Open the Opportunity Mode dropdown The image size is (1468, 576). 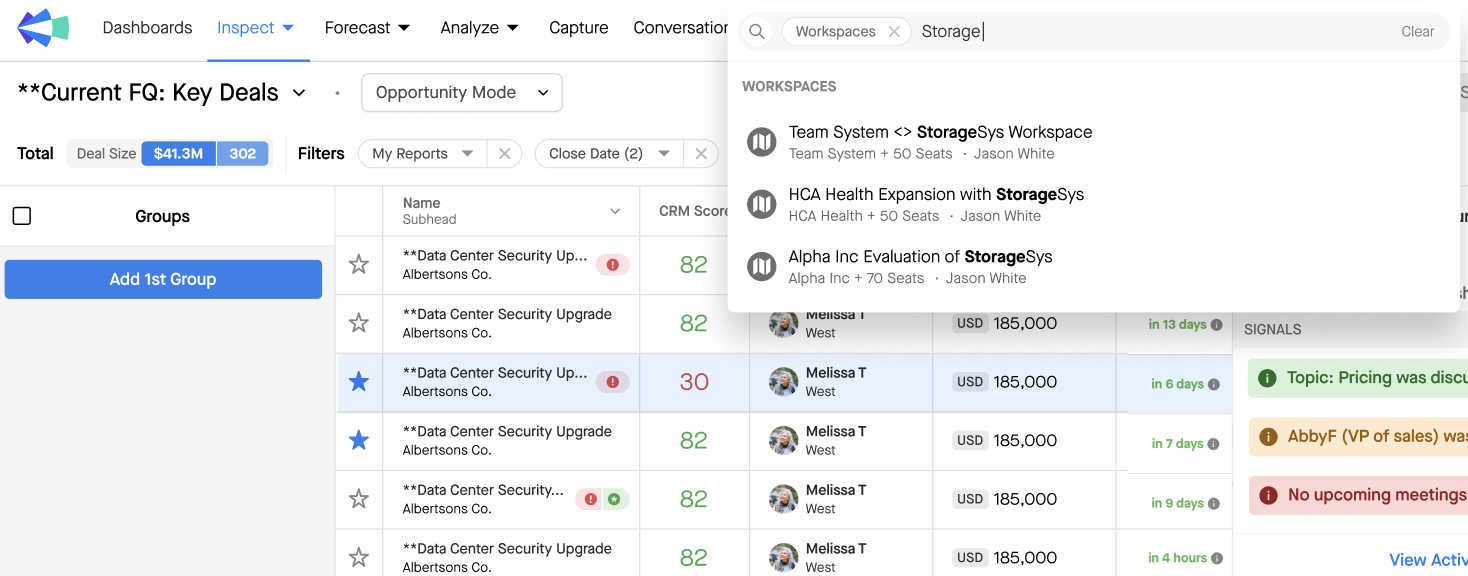[462, 93]
